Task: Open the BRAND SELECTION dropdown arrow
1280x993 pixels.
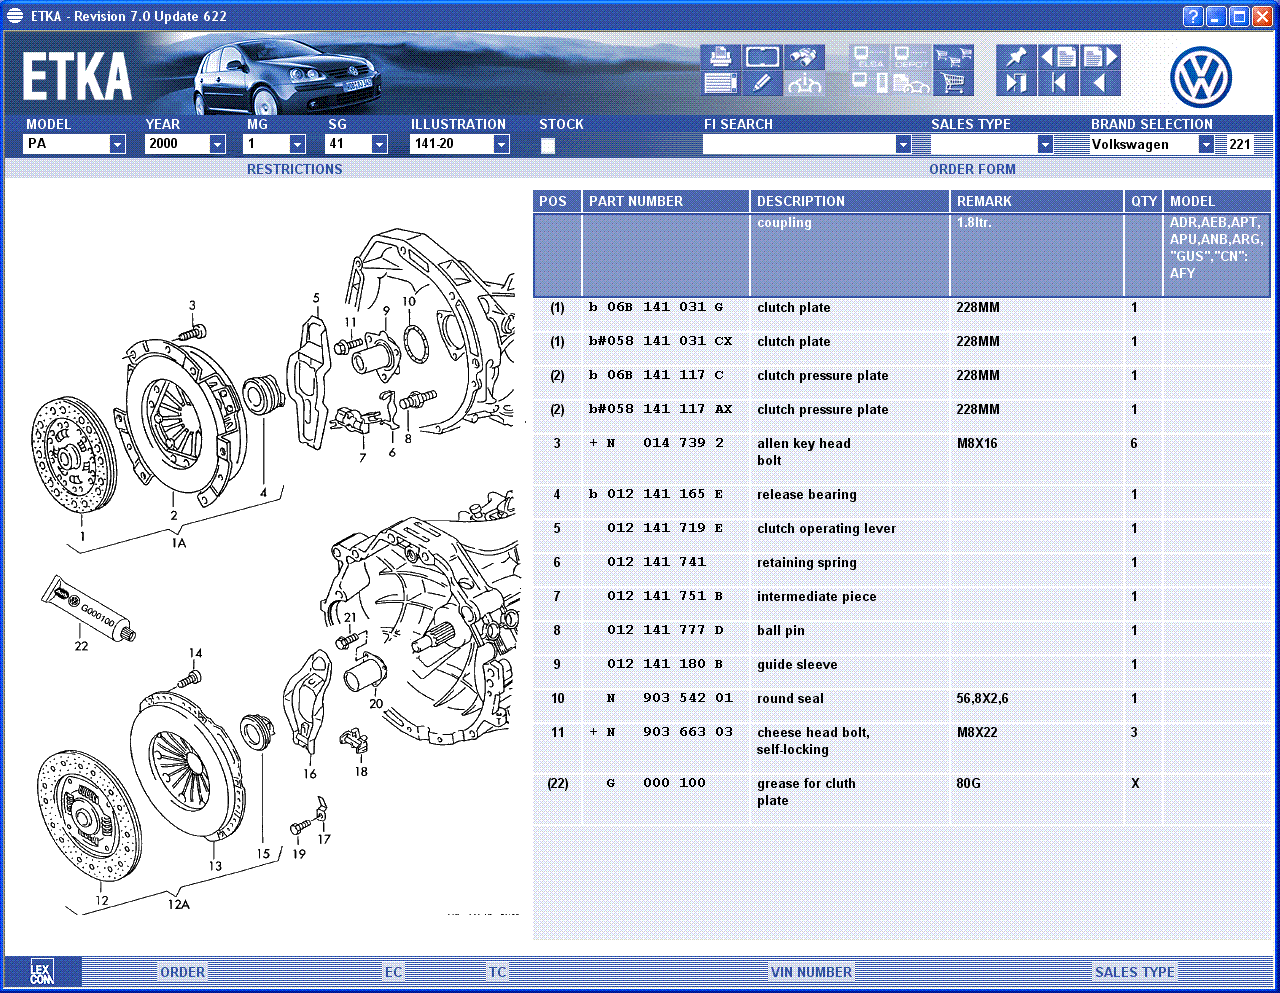Action: pos(1206,144)
